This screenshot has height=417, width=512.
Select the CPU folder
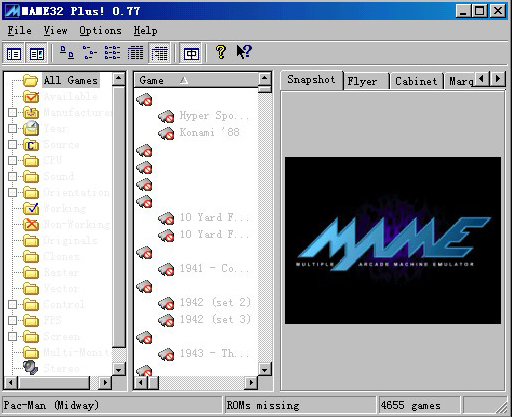click(x=43, y=160)
